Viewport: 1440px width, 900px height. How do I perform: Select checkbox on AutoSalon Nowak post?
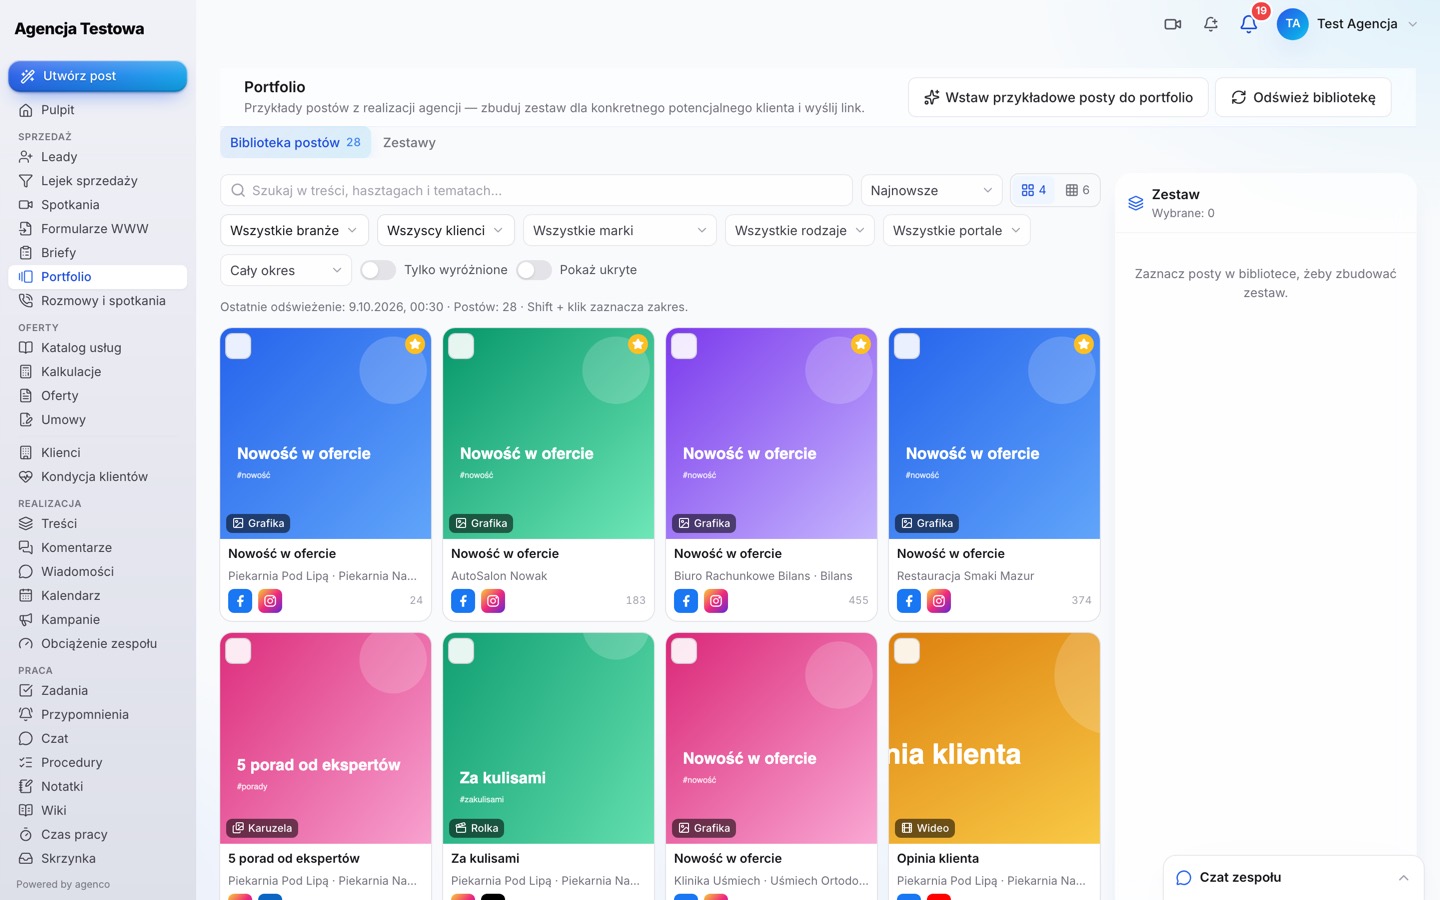(x=461, y=346)
